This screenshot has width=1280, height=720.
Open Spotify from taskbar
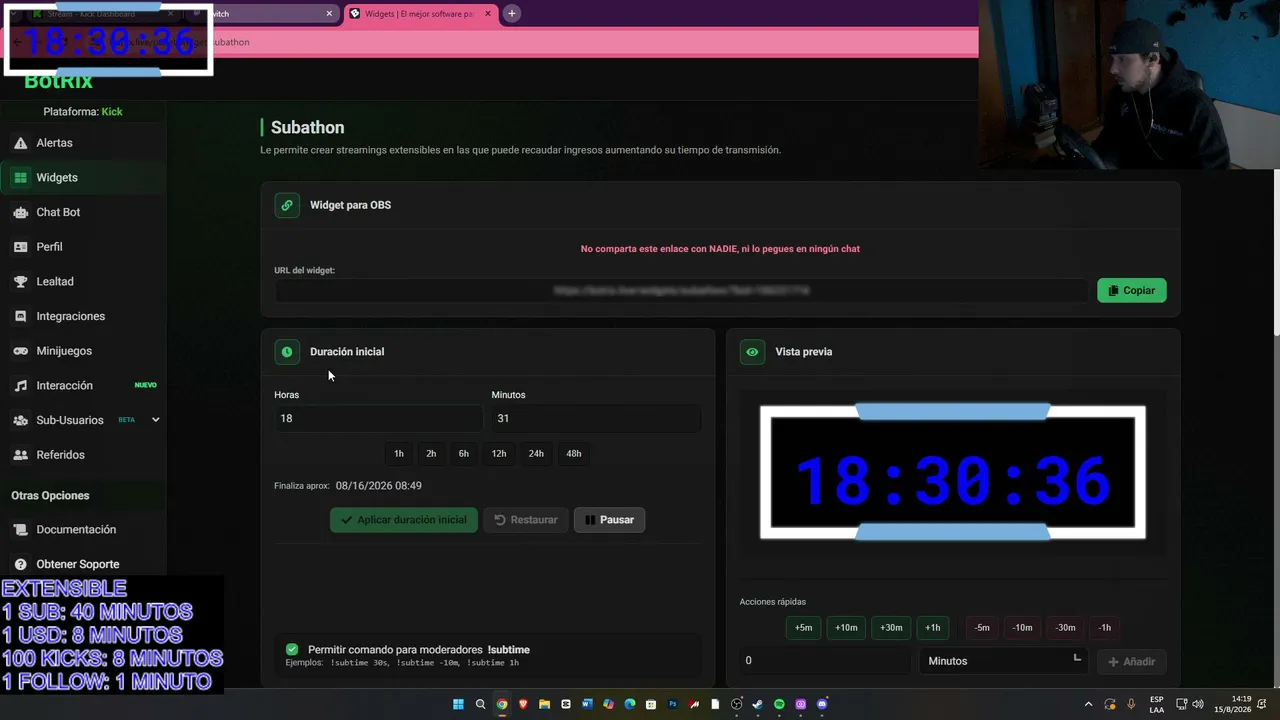[x=780, y=704]
